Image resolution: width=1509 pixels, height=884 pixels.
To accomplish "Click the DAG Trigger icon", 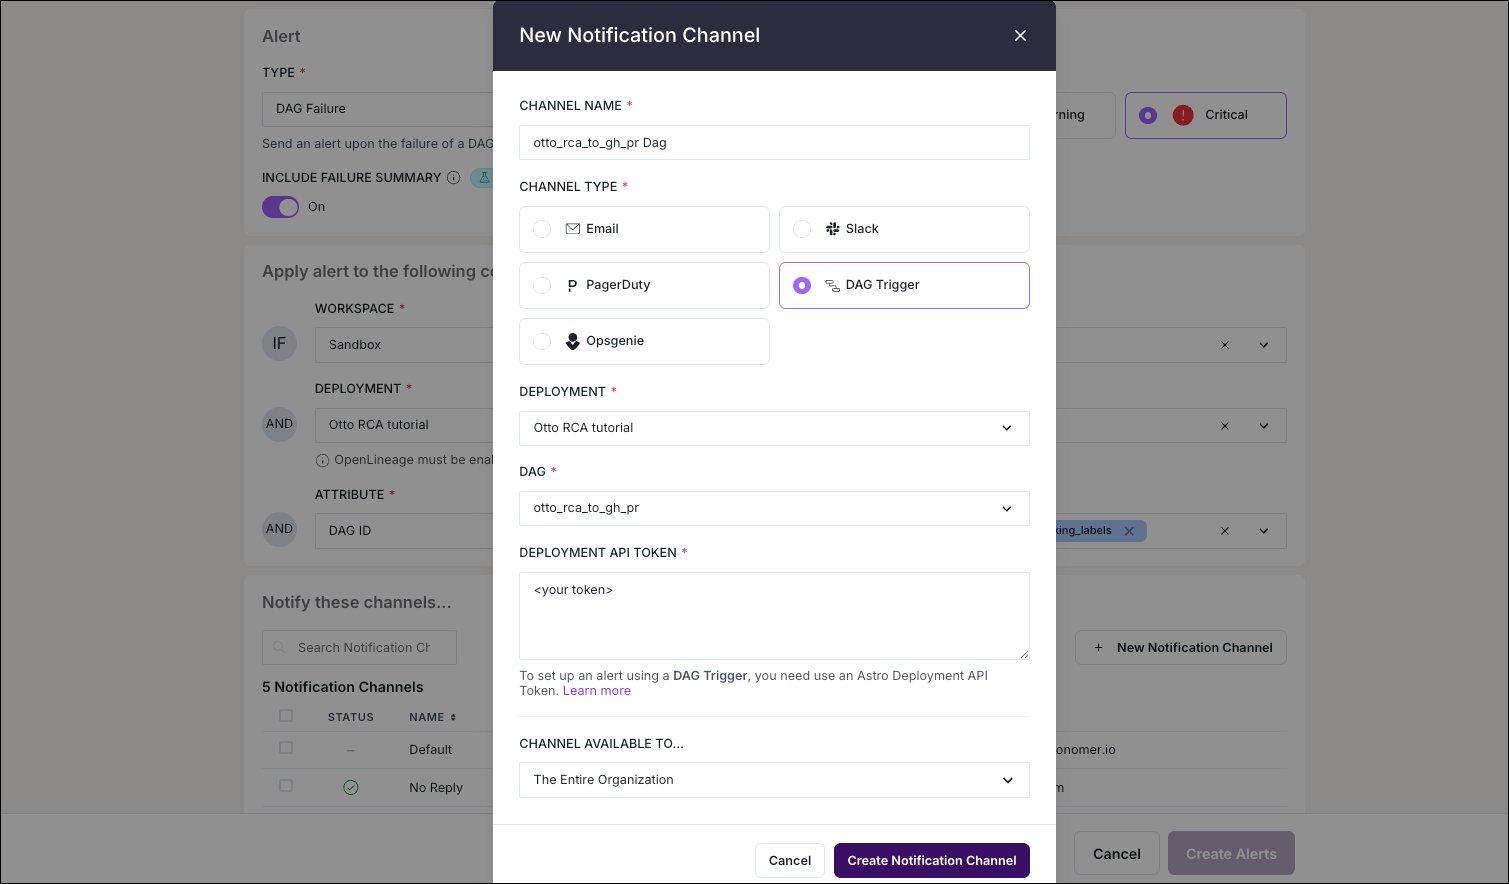I will tap(832, 285).
